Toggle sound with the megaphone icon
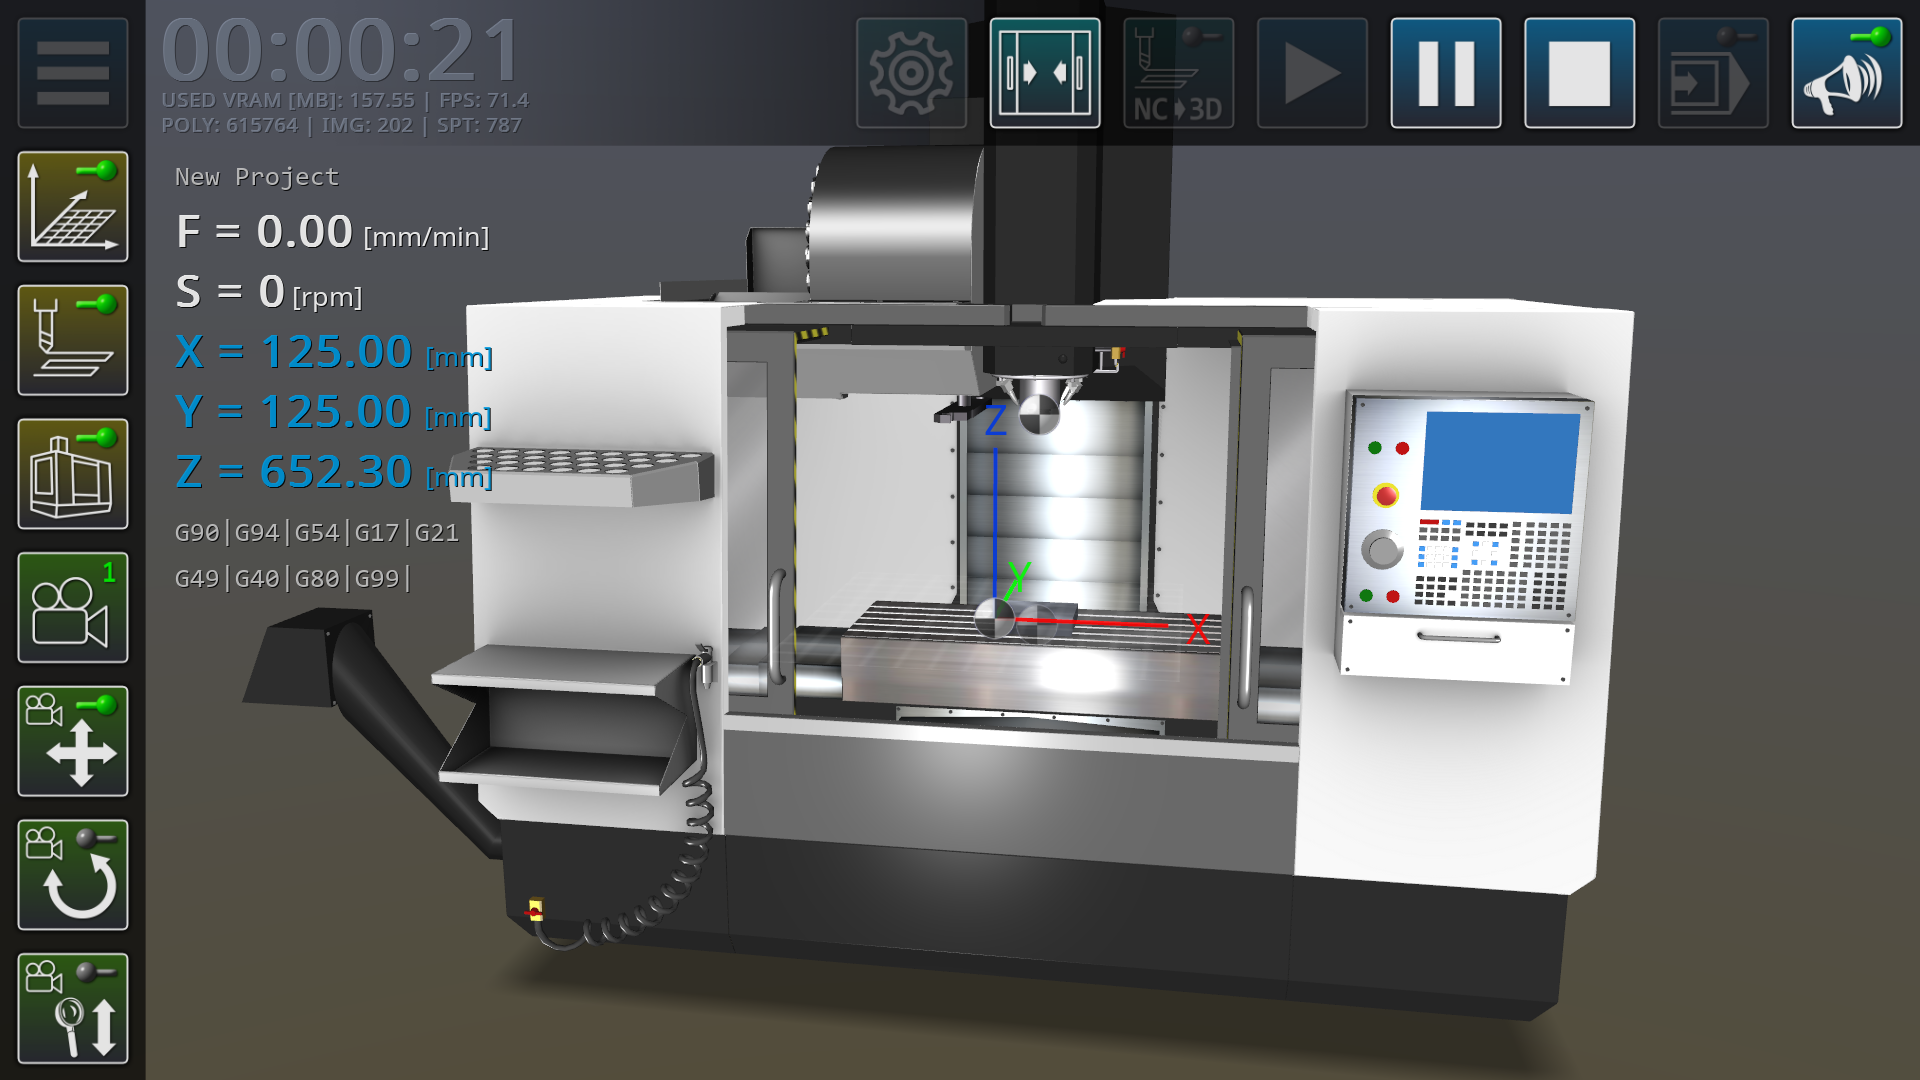1920x1080 pixels. pos(1847,73)
